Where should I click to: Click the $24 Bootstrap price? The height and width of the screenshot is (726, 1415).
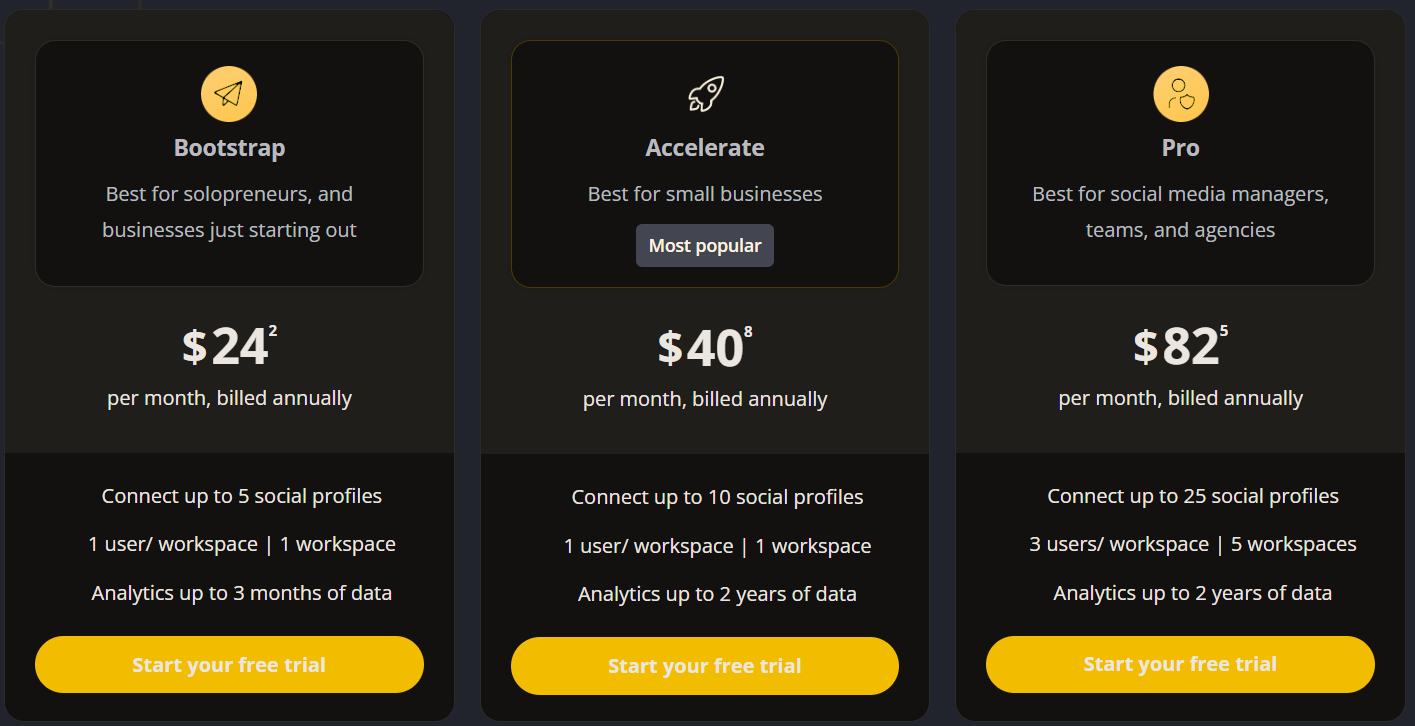[226, 347]
